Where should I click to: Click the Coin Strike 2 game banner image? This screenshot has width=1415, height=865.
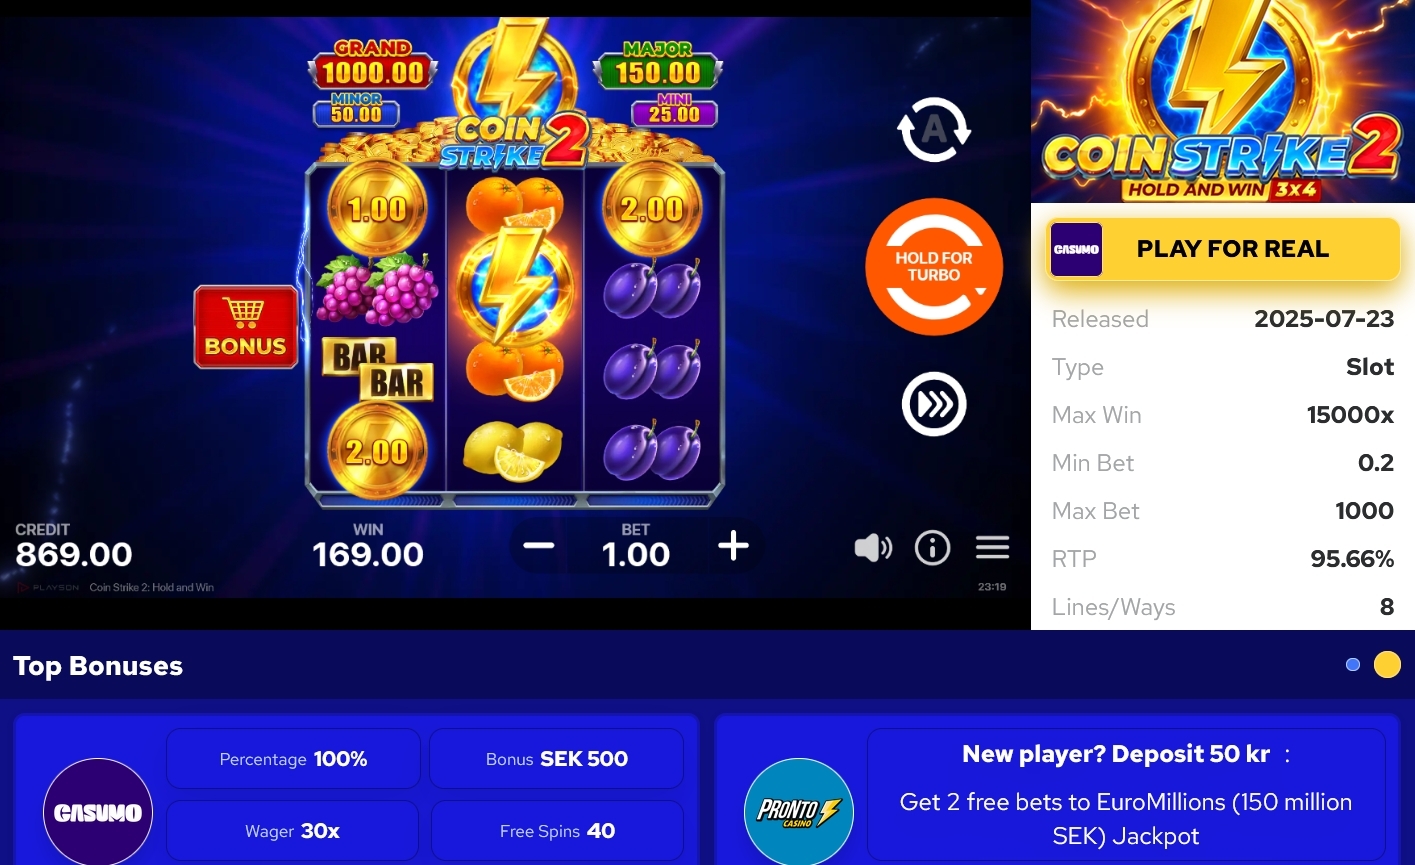pos(1223,101)
